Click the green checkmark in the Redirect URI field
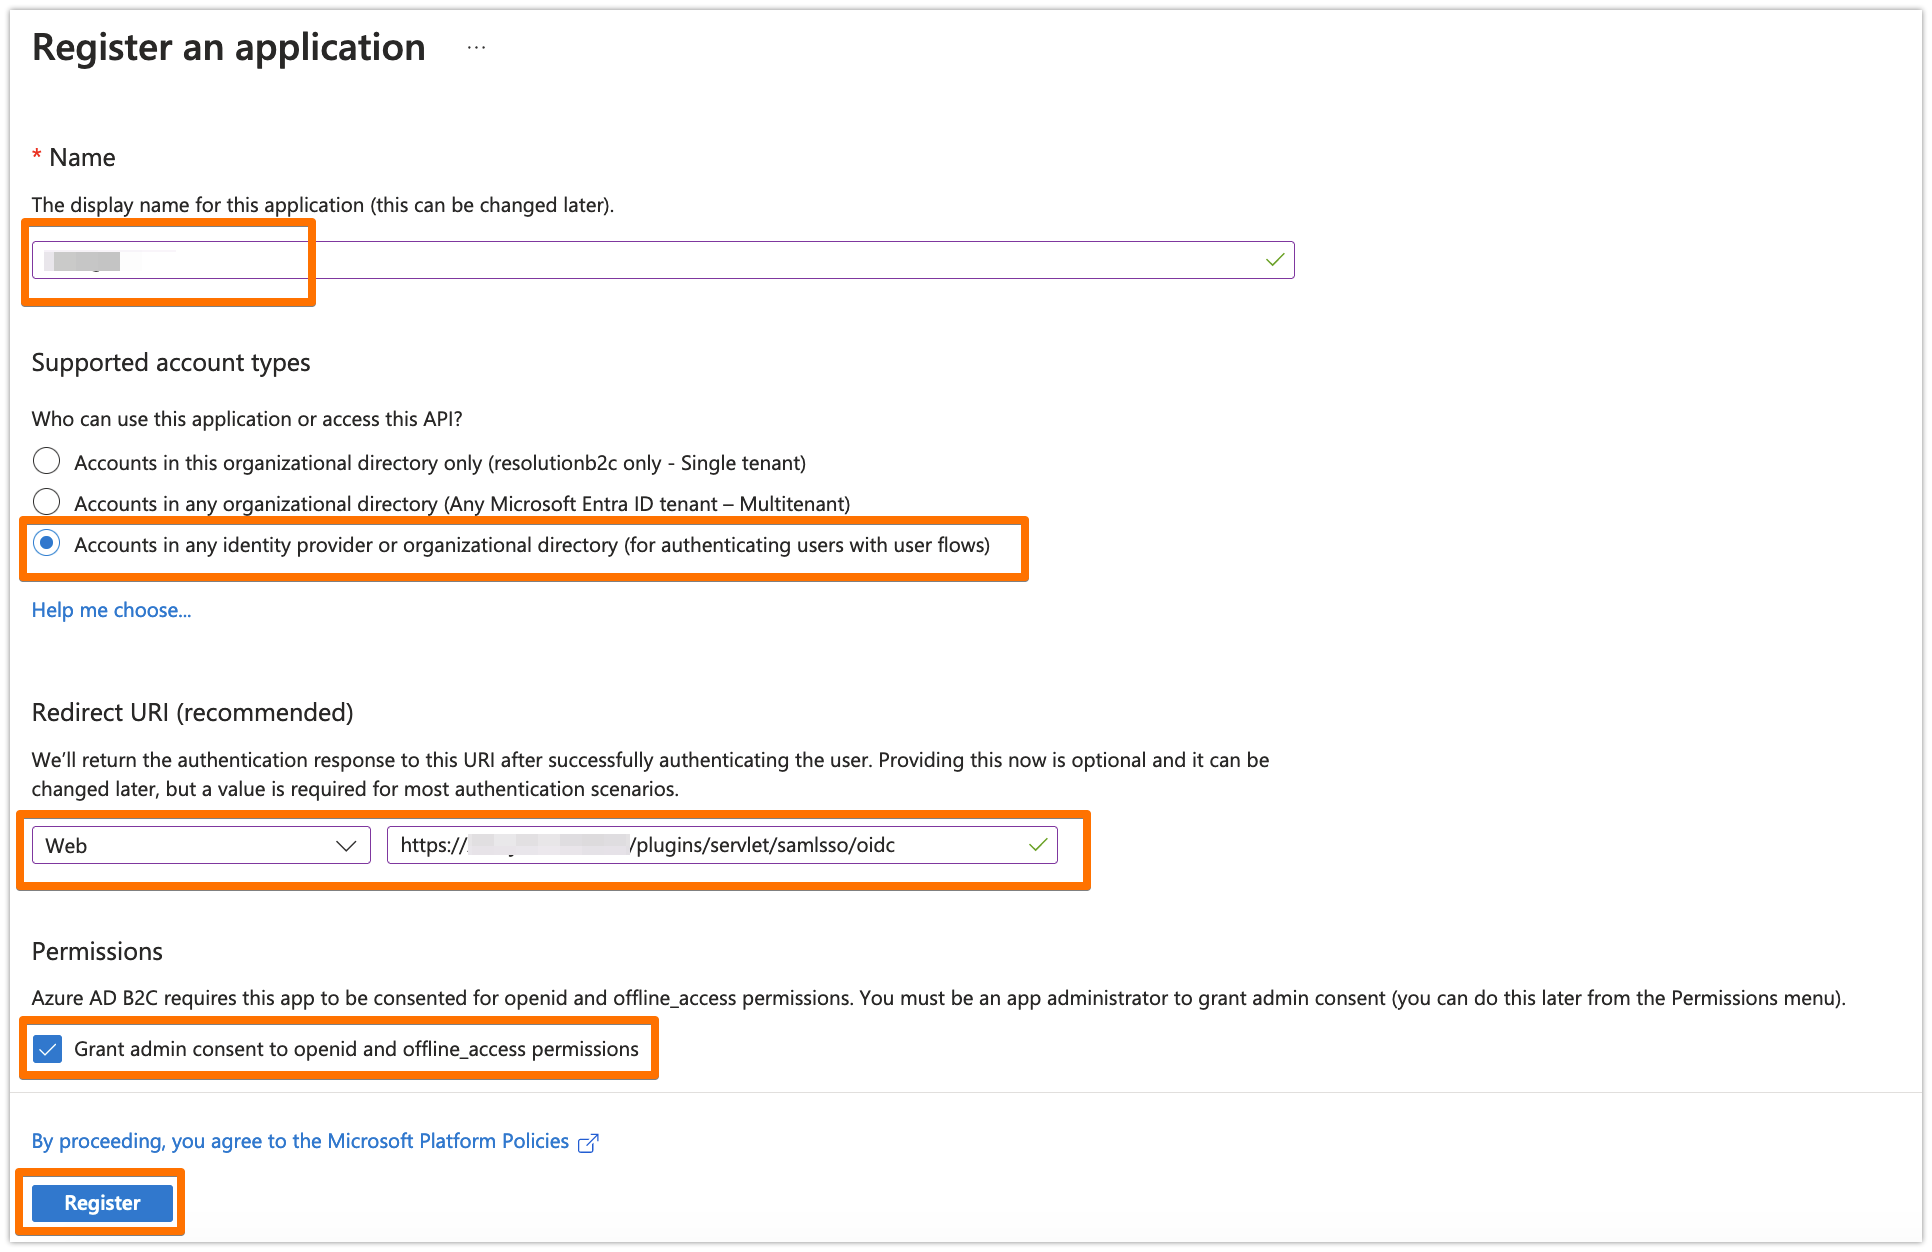 pos(1038,845)
